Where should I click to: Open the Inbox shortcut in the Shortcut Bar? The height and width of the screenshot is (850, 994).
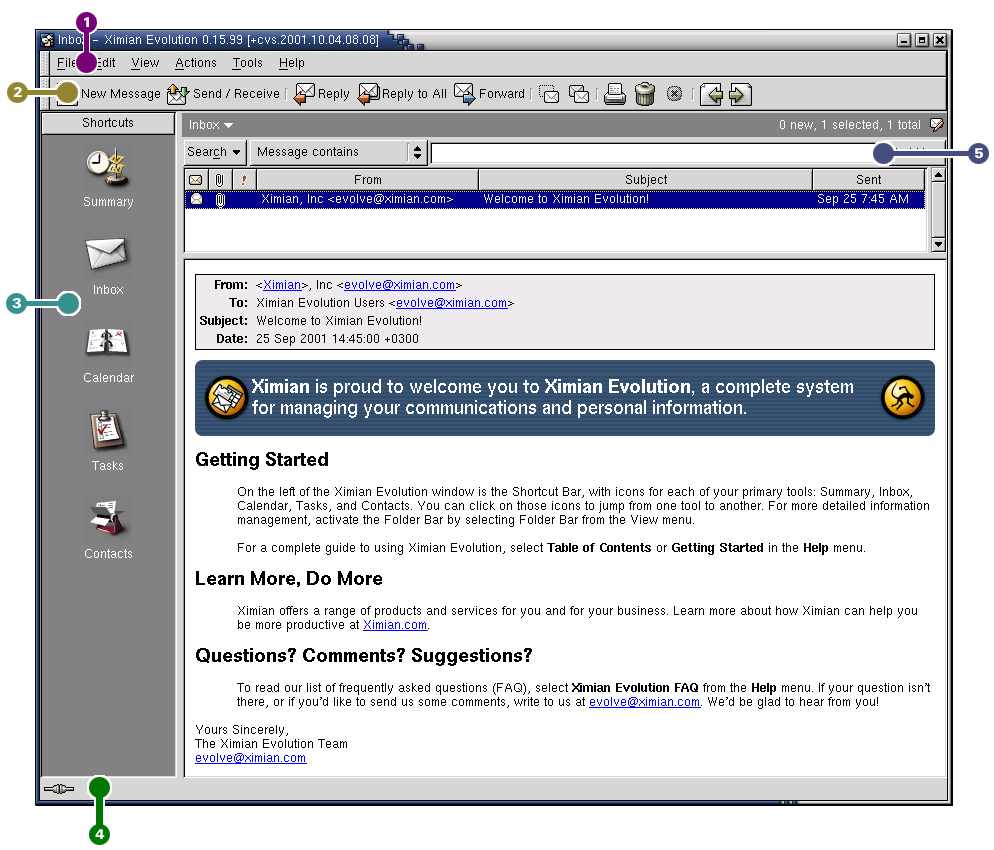click(108, 266)
